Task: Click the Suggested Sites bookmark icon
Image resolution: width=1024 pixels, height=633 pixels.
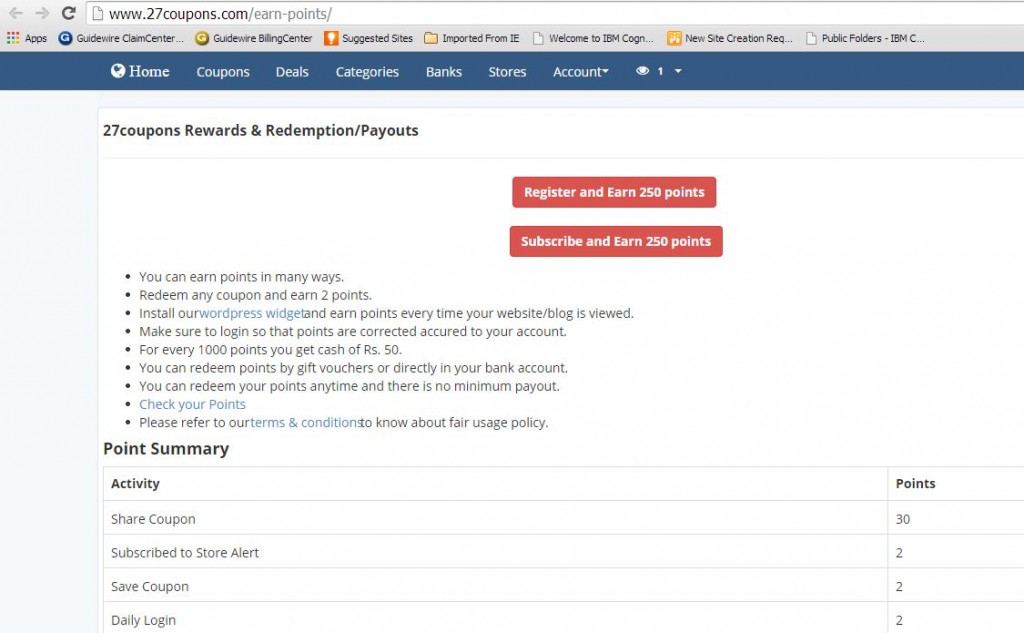Action: point(331,38)
